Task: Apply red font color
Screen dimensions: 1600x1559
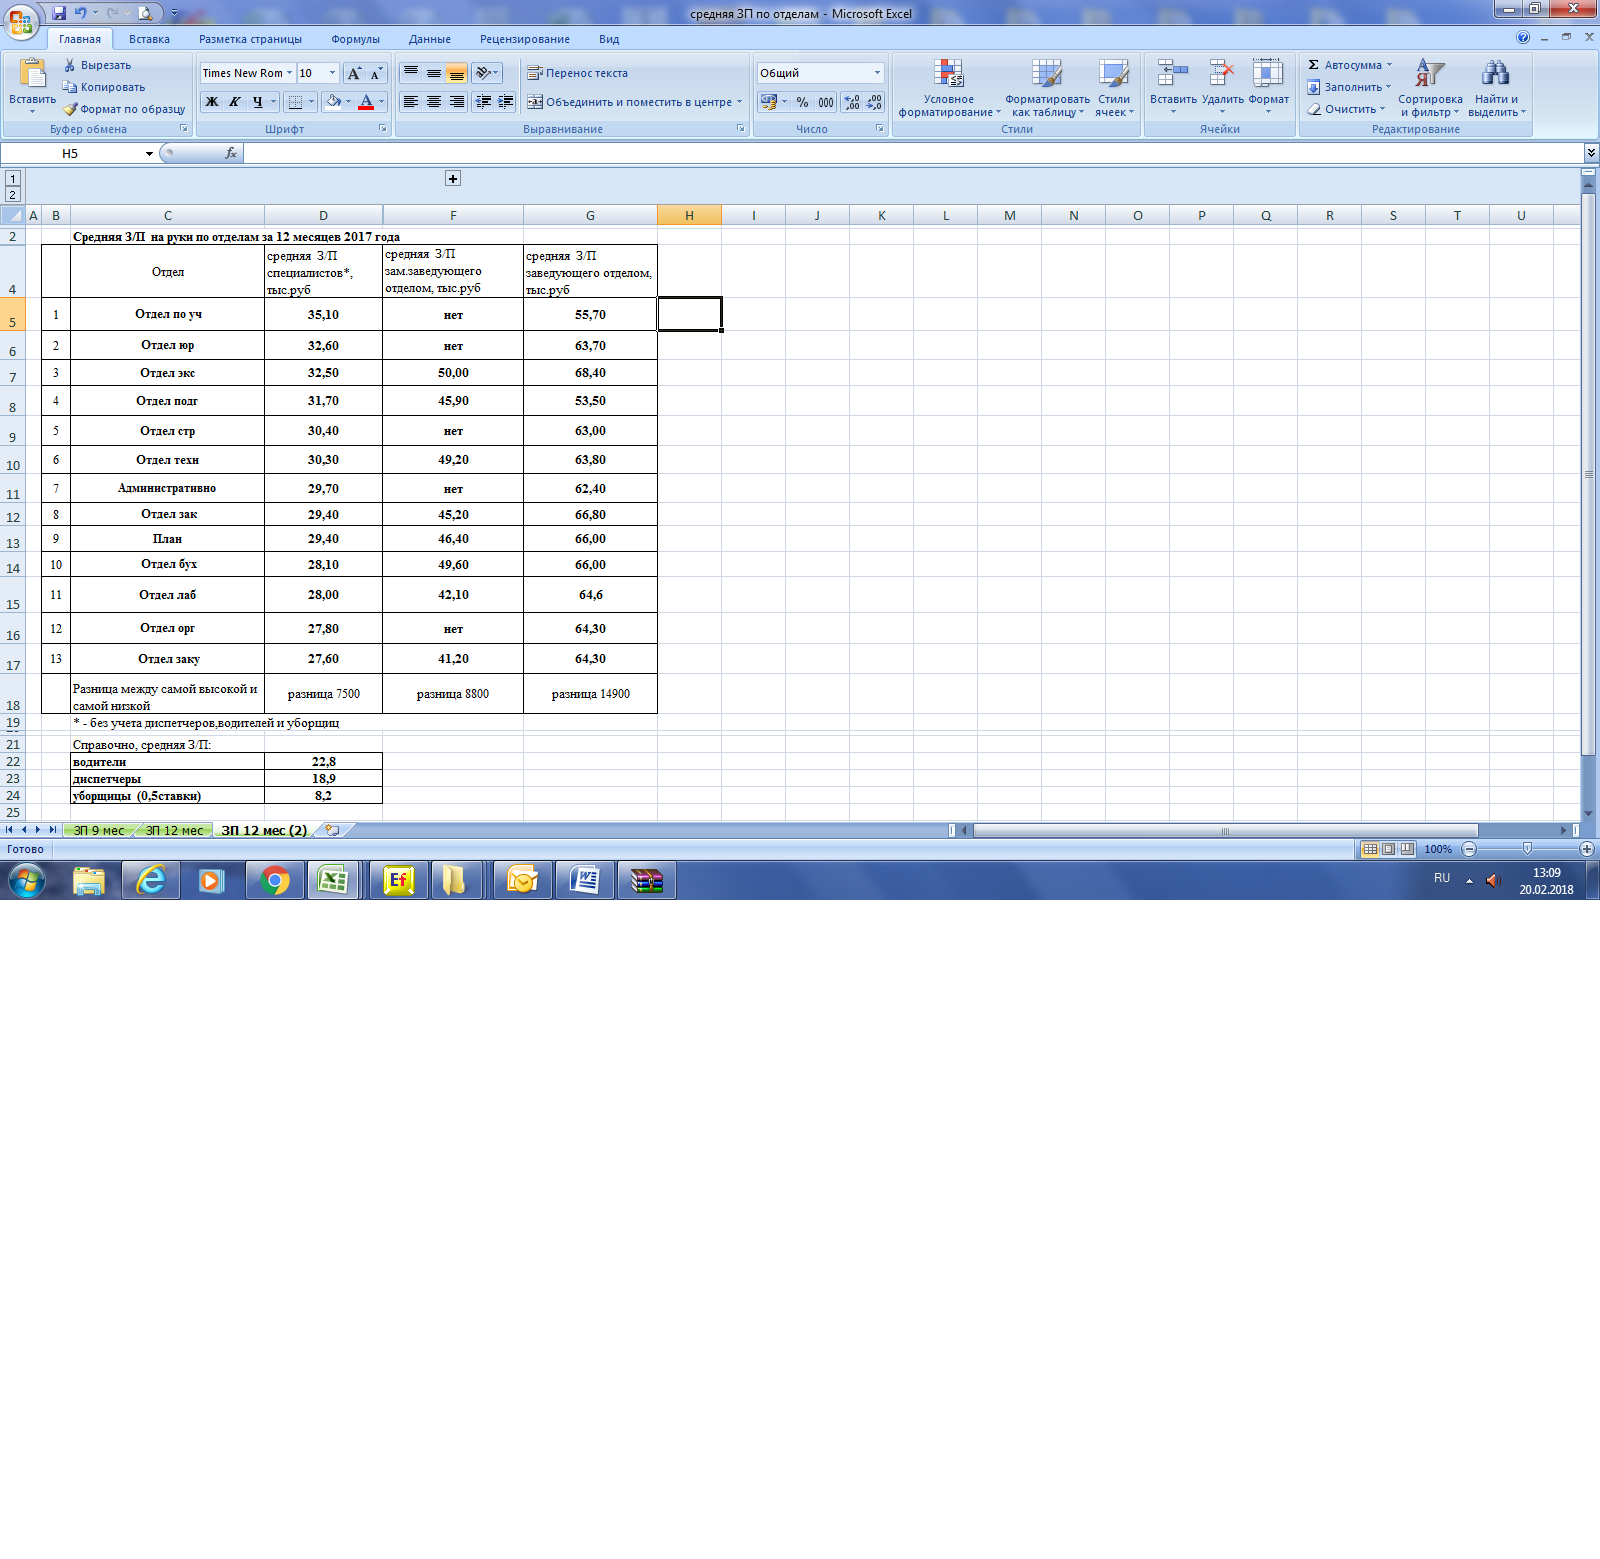Action: pos(366,102)
